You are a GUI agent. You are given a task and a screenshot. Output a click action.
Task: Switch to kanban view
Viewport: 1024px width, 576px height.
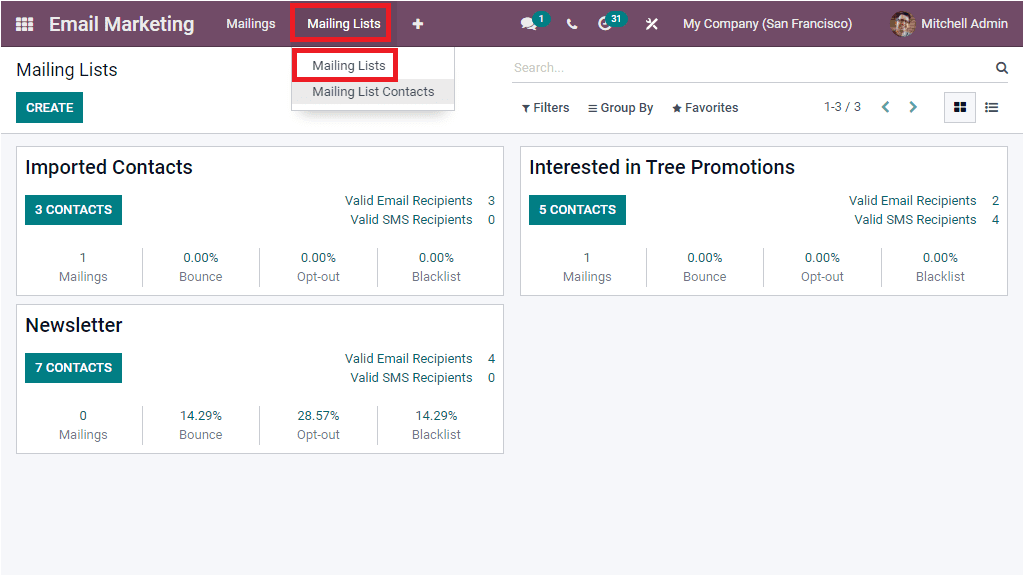pyautogui.click(x=959, y=107)
